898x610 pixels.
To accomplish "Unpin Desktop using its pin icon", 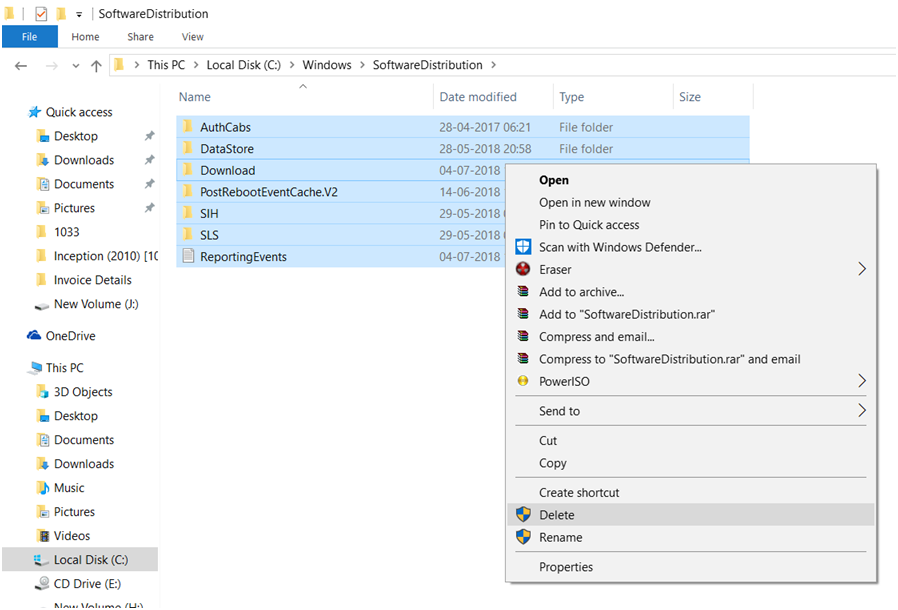I will [149, 136].
